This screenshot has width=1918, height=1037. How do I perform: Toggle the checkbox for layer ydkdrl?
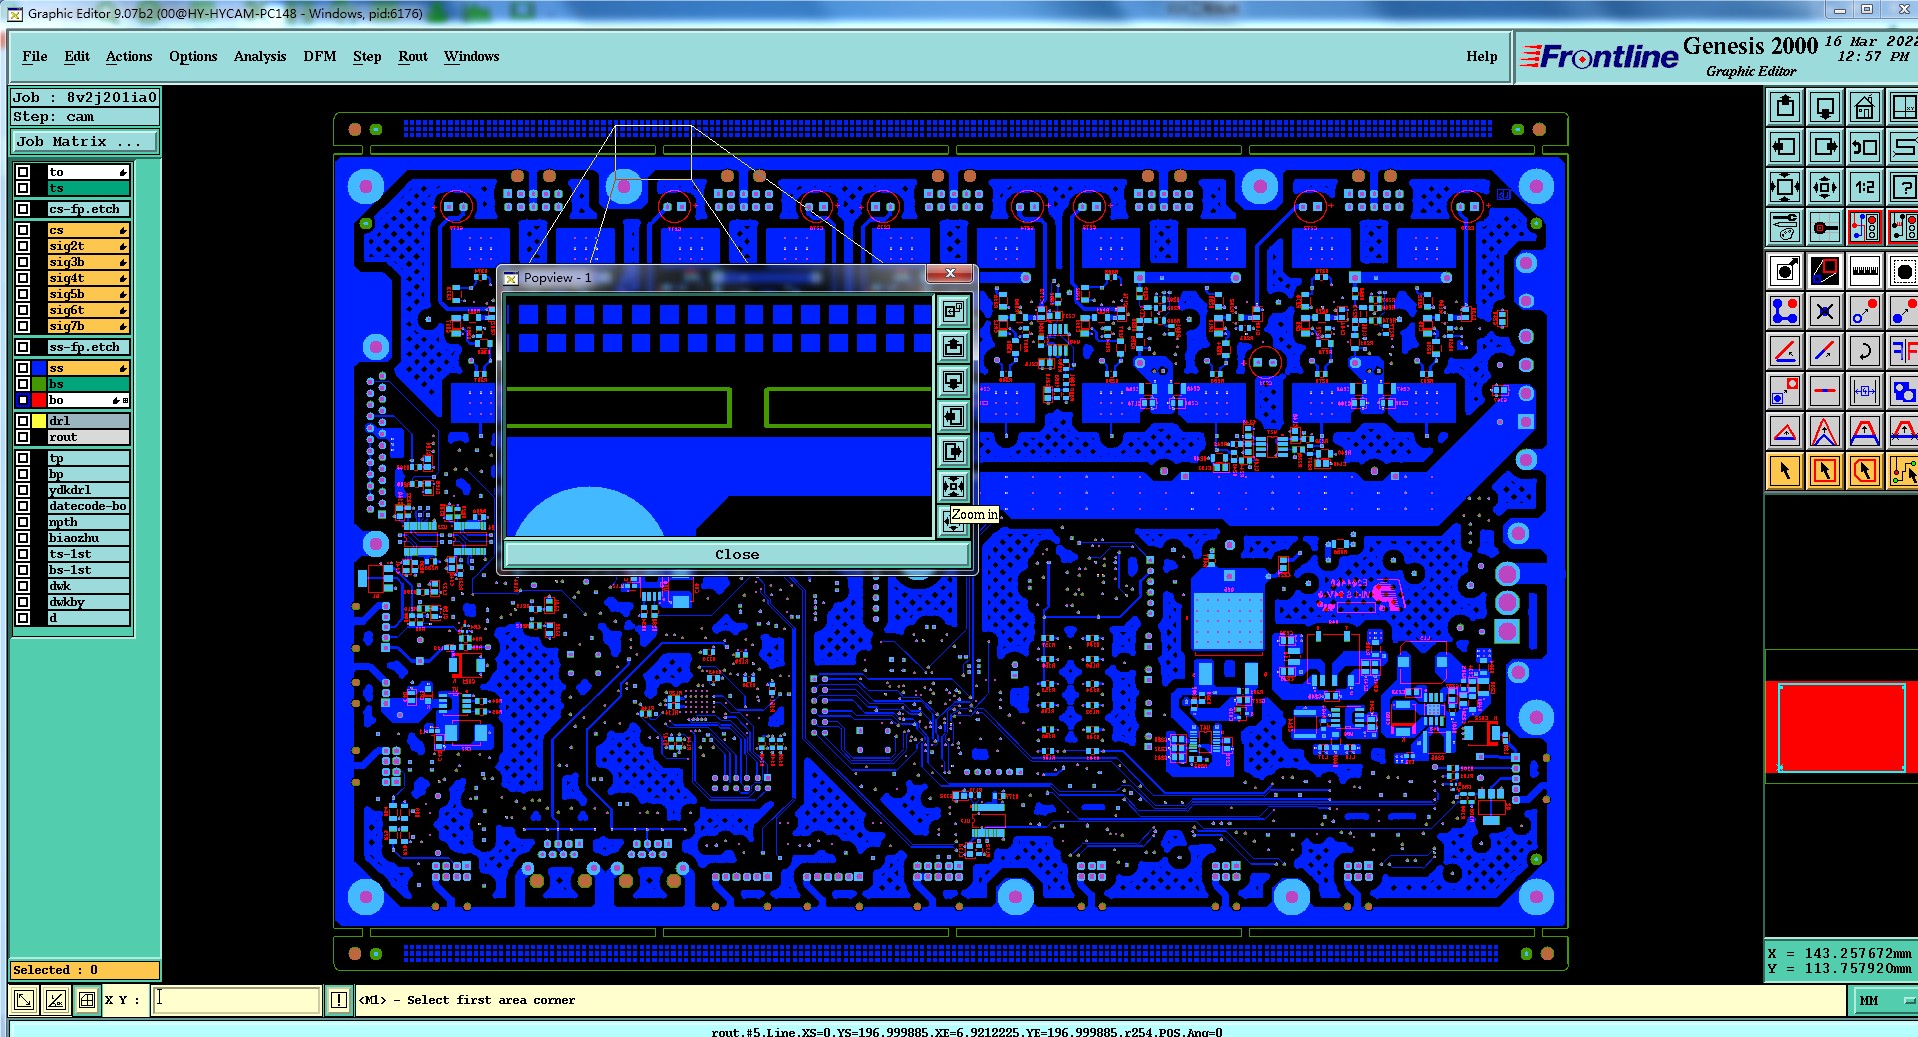[23, 490]
